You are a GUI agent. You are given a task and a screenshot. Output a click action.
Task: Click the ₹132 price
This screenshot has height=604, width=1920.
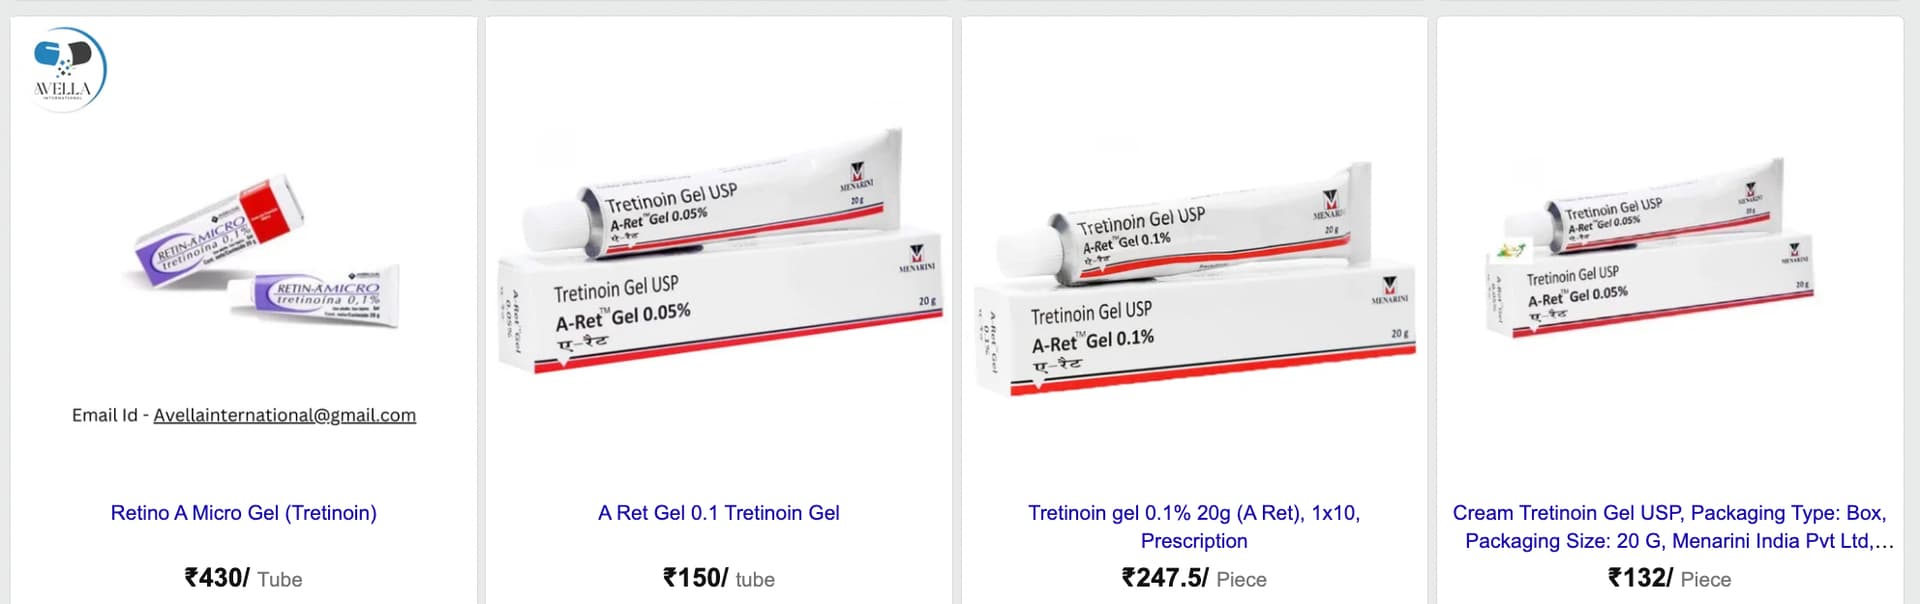click(x=1640, y=578)
